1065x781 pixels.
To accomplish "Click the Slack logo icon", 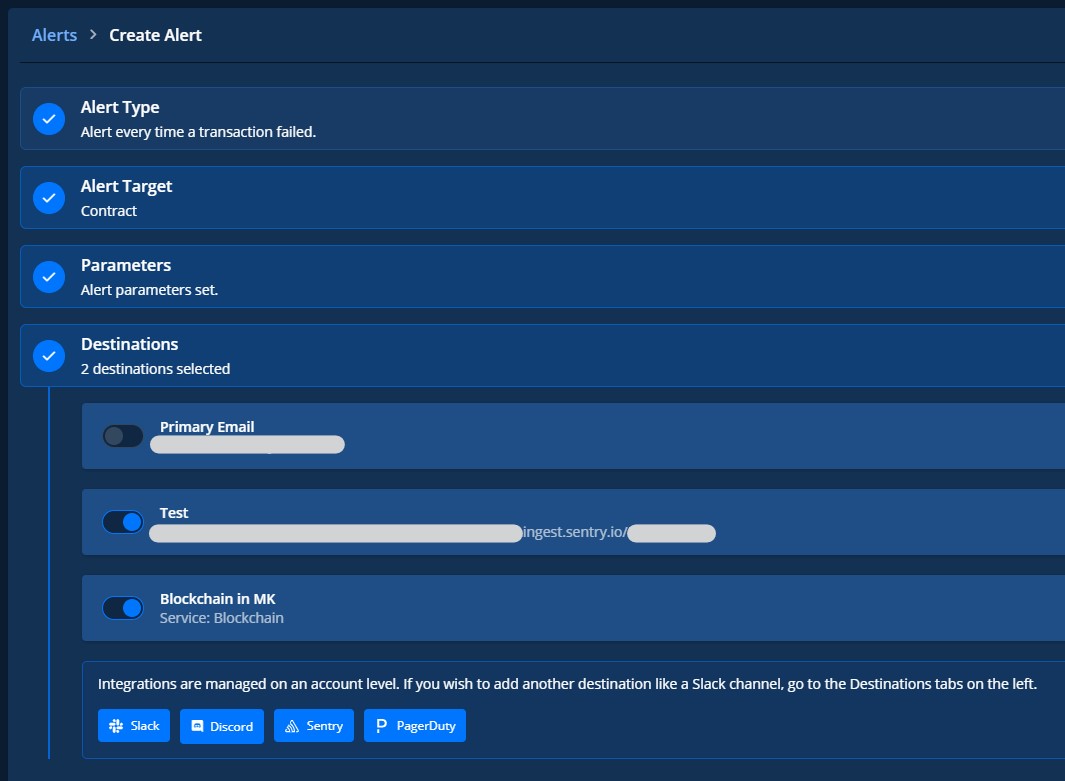I will 116,726.
